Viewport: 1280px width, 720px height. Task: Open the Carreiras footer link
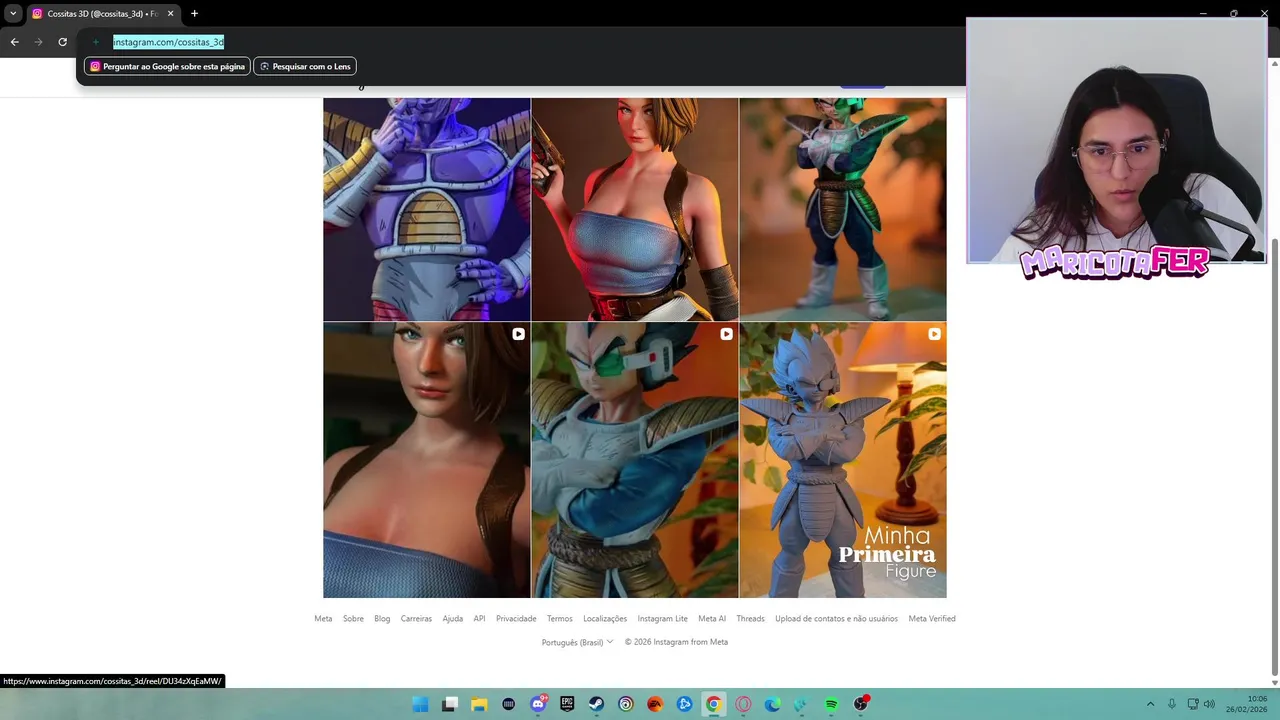[416, 618]
